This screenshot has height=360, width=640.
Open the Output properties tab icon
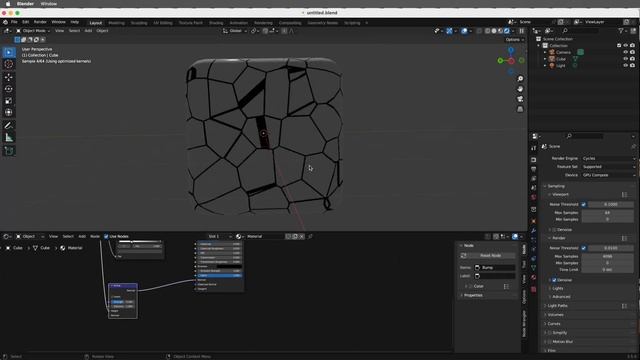533,169
